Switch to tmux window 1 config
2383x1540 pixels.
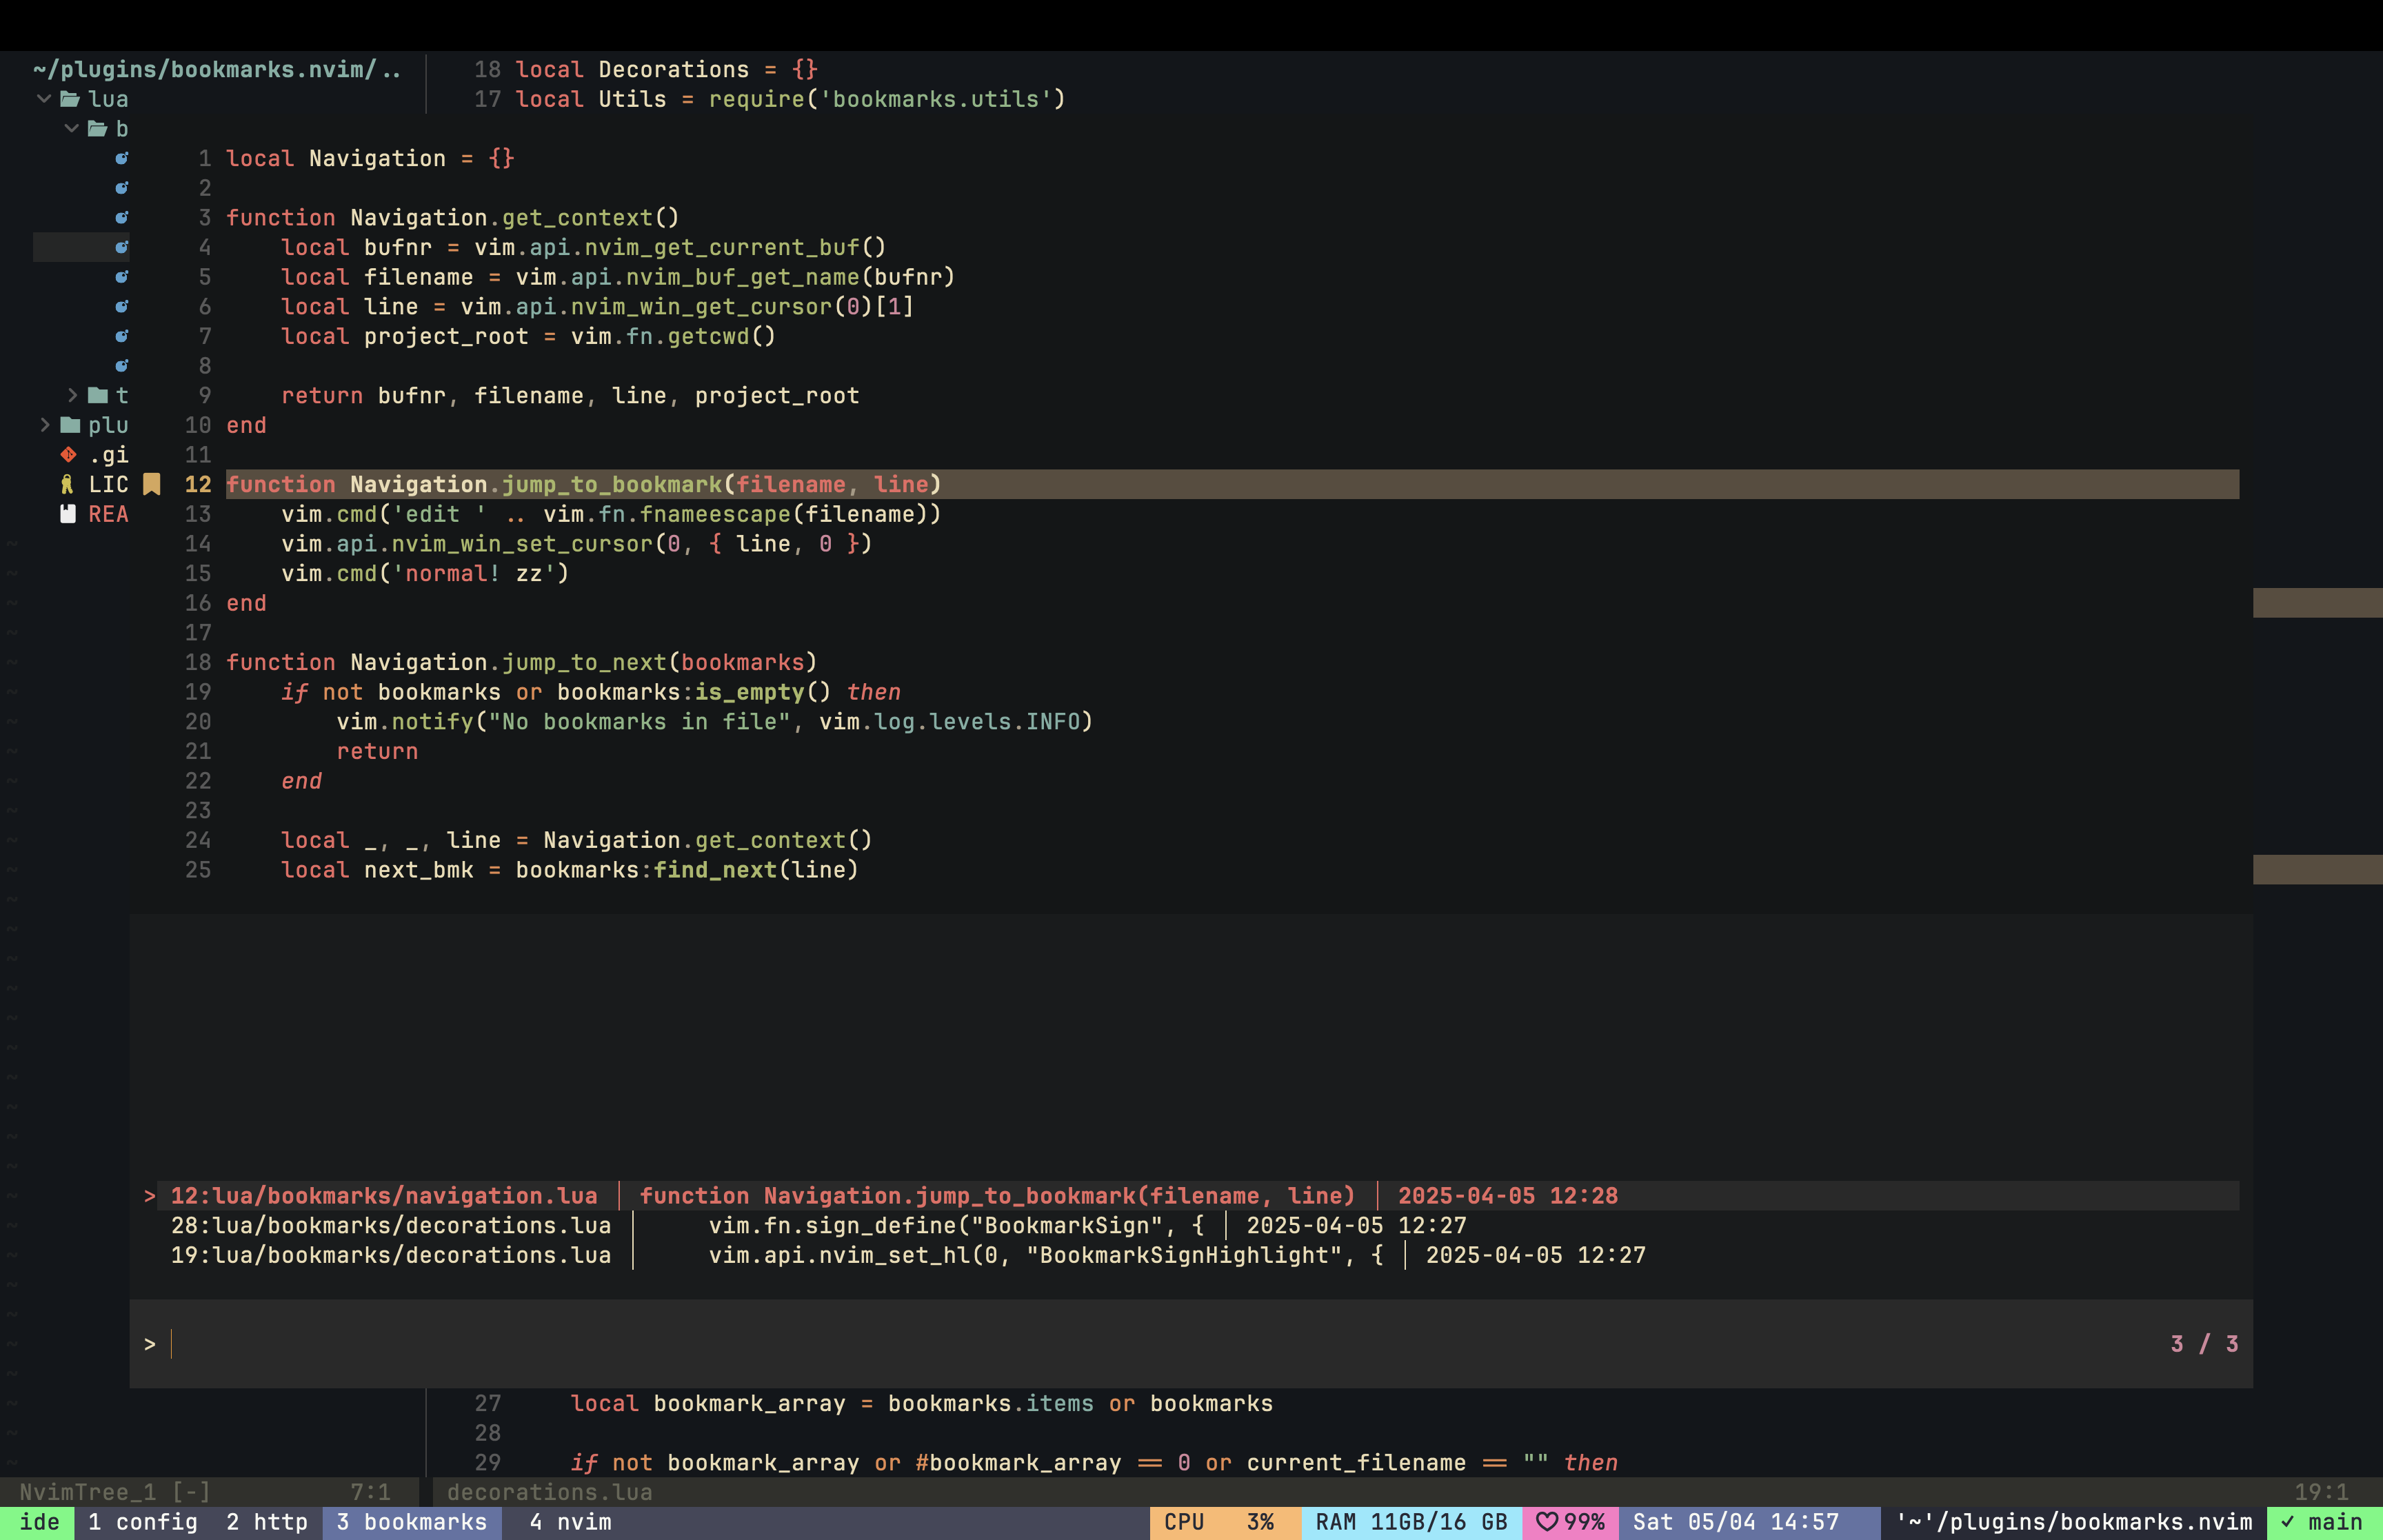[142, 1522]
